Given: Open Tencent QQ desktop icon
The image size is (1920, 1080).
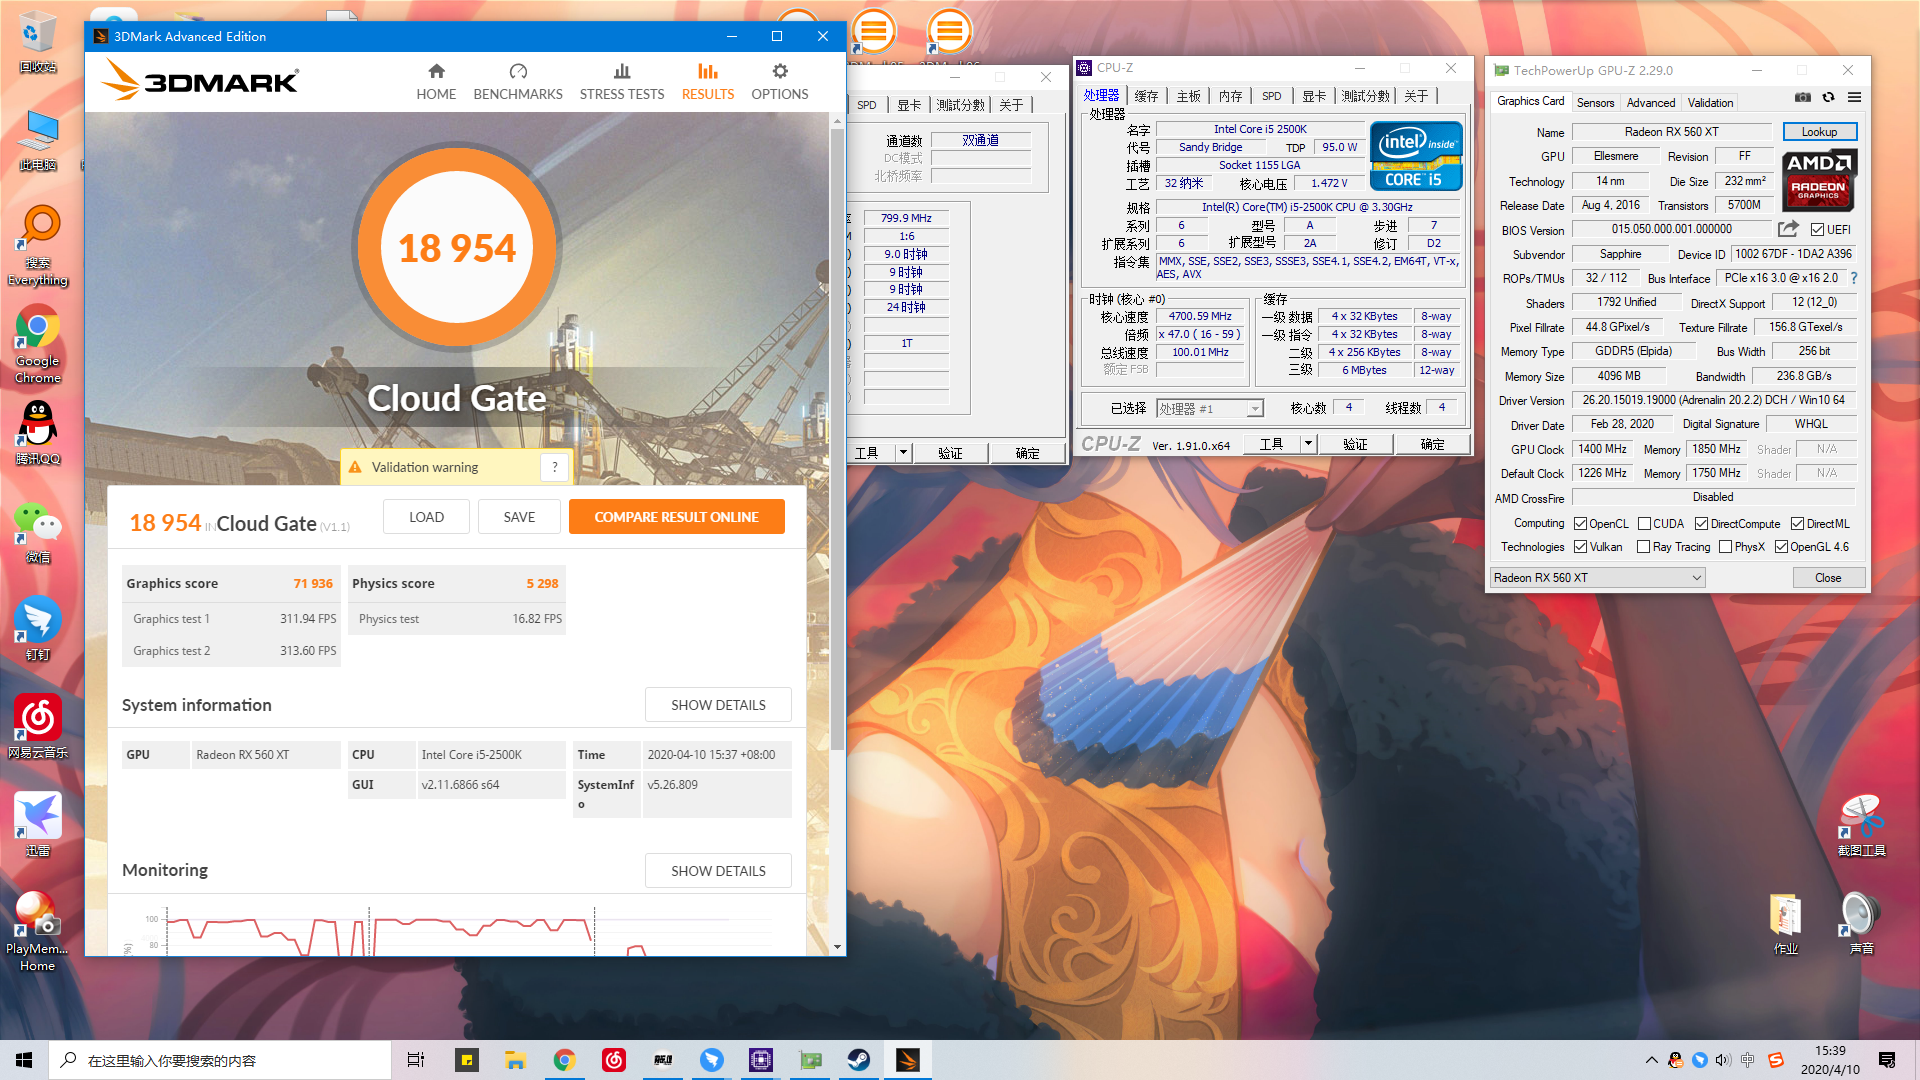Looking at the screenshot, I should [x=37, y=433].
